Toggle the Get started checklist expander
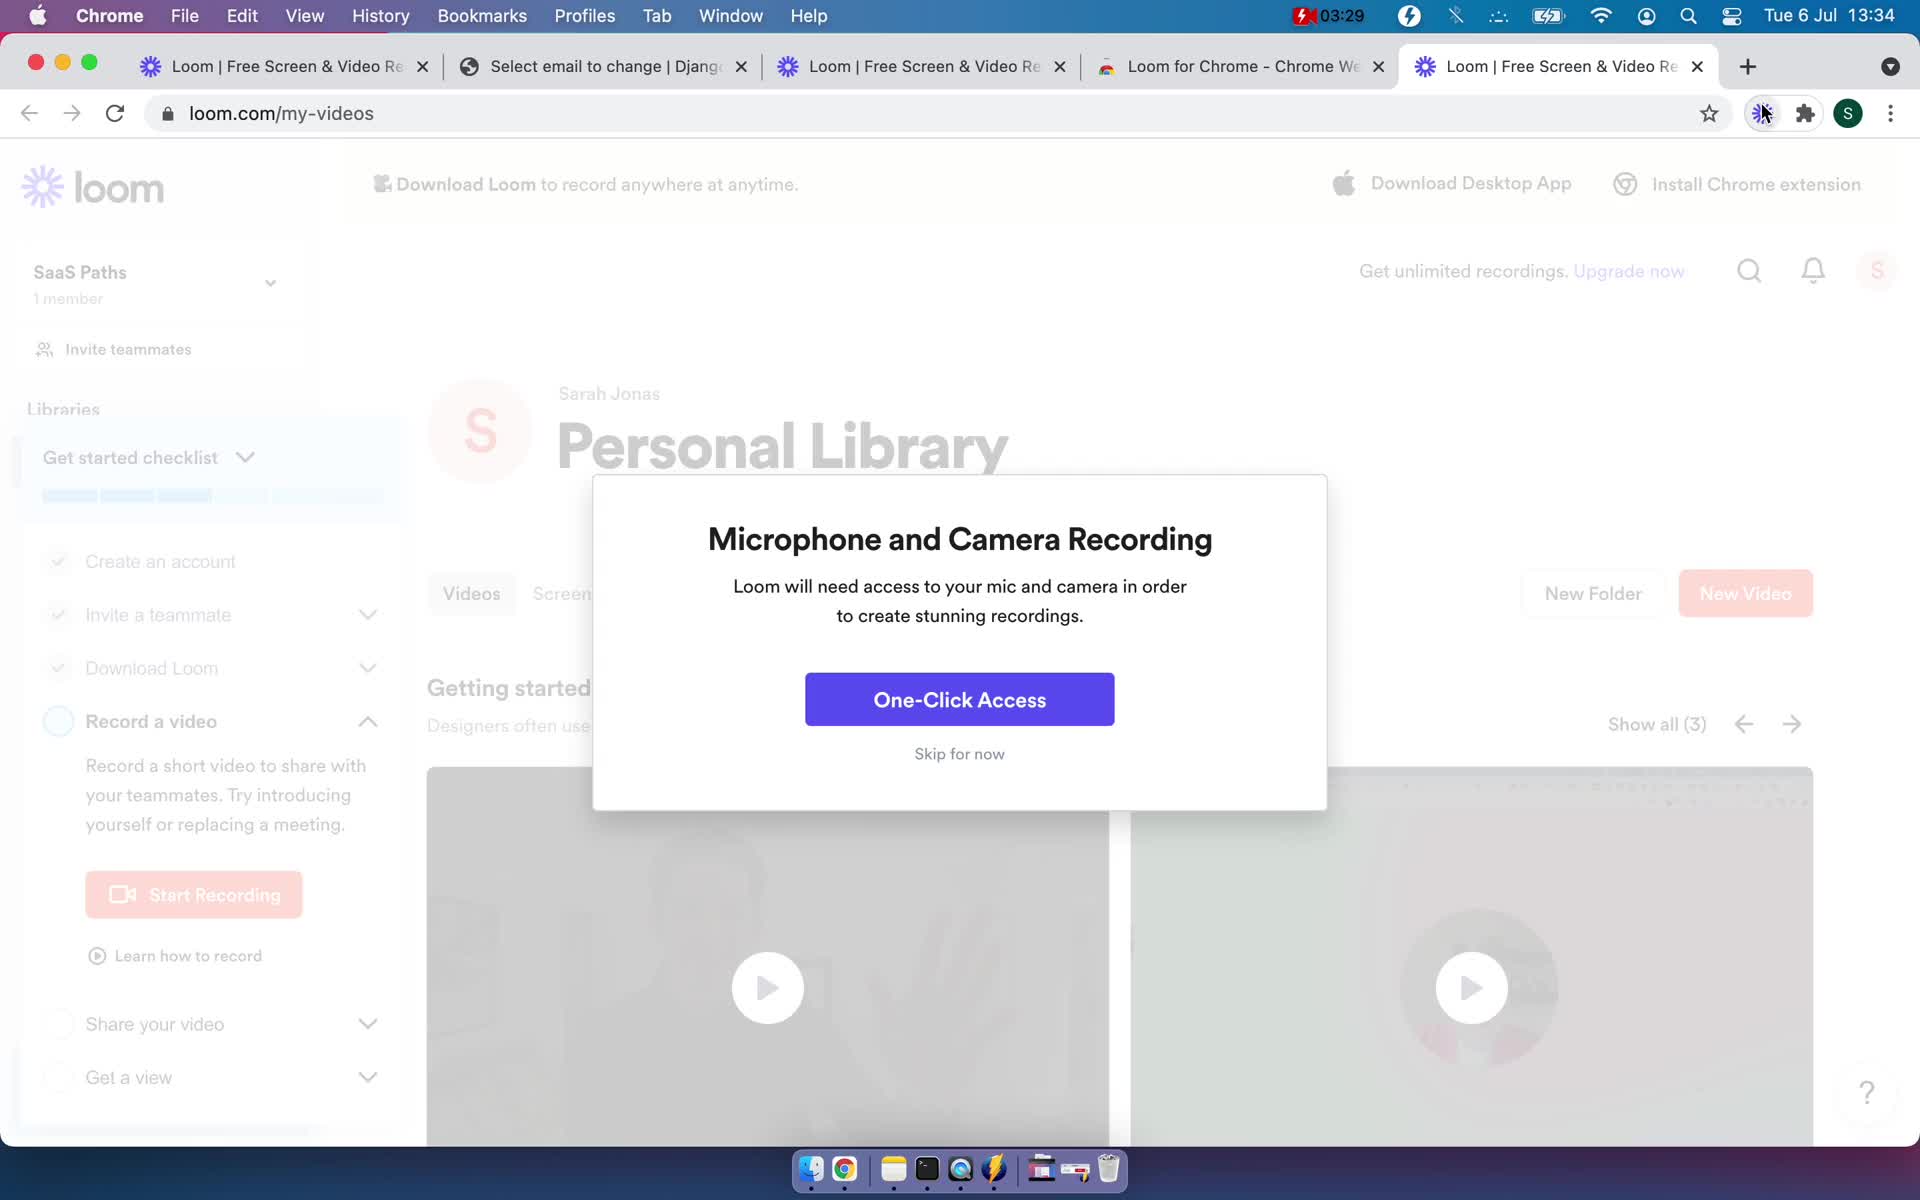Viewport: 1920px width, 1200px height. (x=246, y=456)
